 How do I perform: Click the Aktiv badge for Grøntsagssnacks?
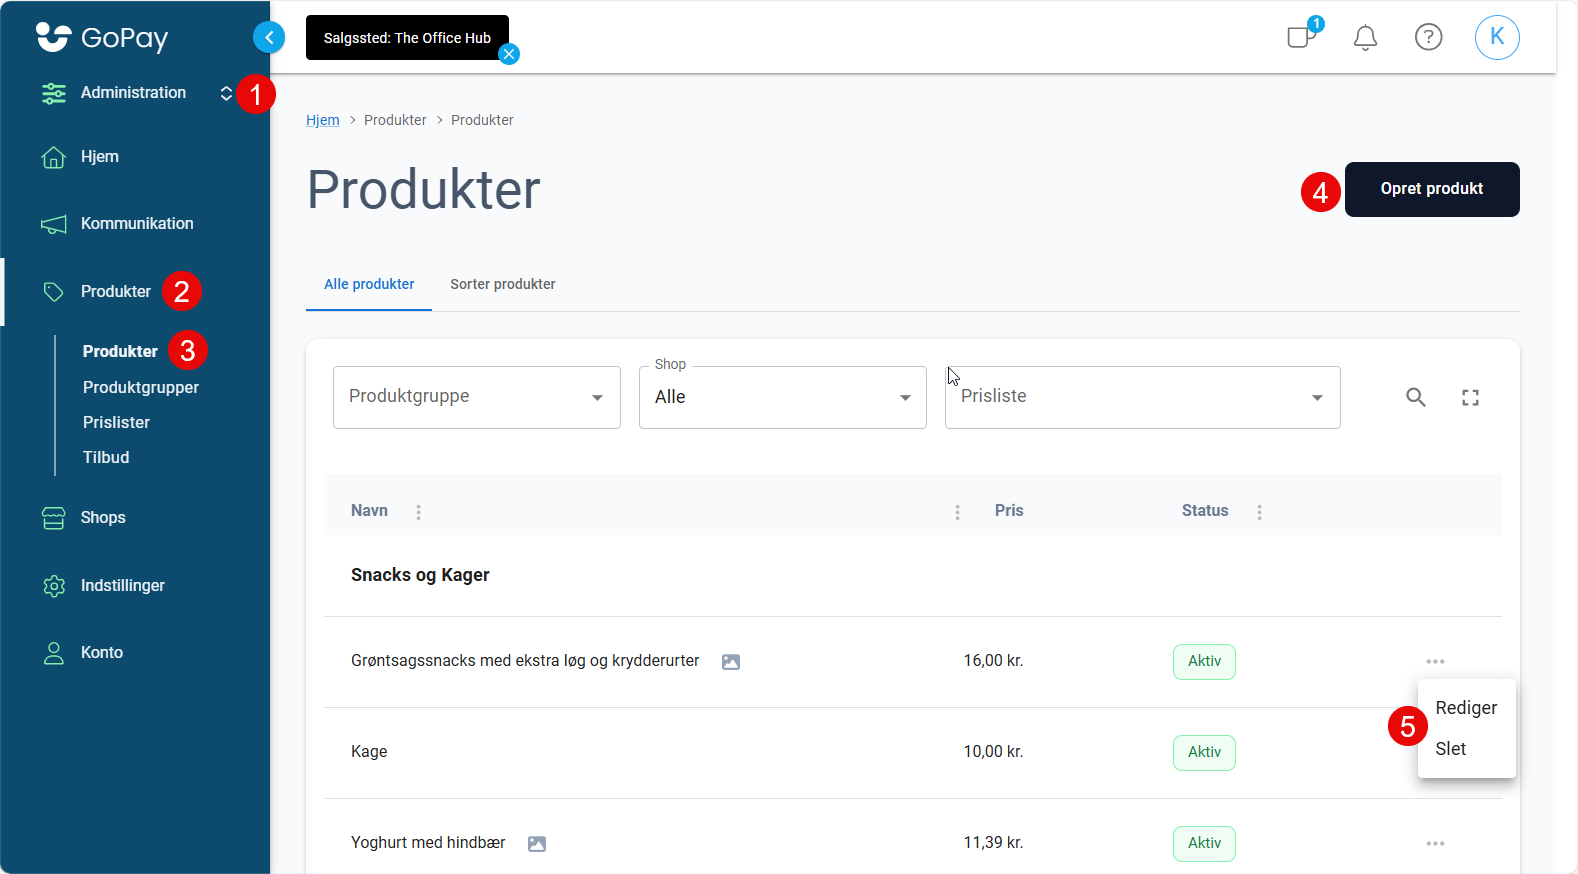click(x=1204, y=661)
